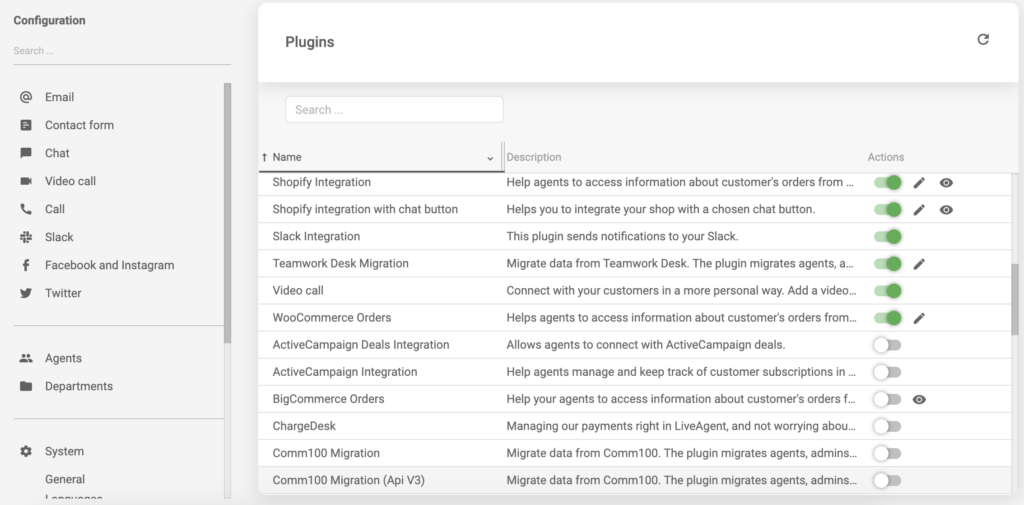Viewport: 1024px width, 505px height.
Task: Click the refresh icon in Plugins header
Action: point(982,40)
